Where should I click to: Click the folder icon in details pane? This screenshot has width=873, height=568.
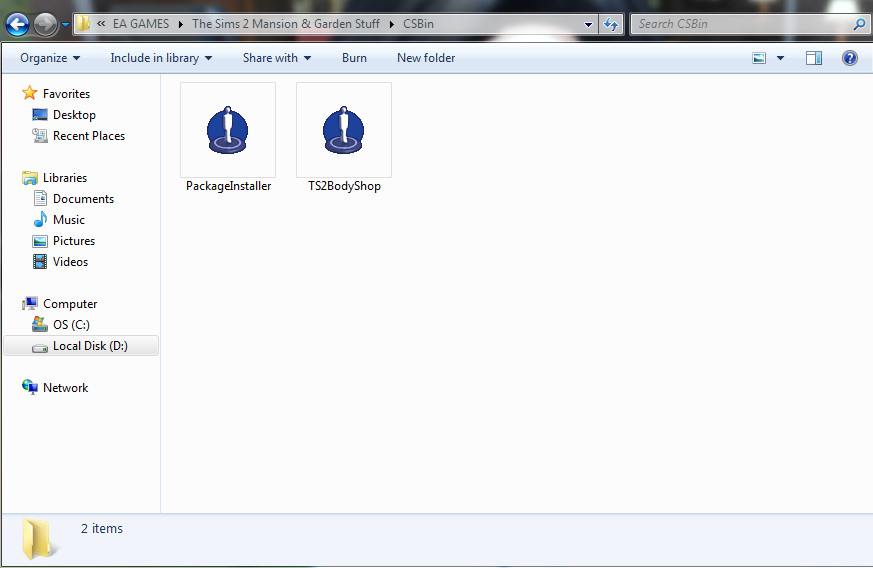37,539
